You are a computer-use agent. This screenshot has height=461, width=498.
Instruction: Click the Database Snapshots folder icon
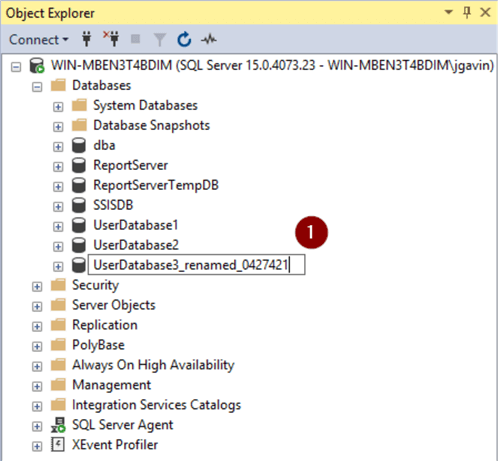click(x=79, y=125)
